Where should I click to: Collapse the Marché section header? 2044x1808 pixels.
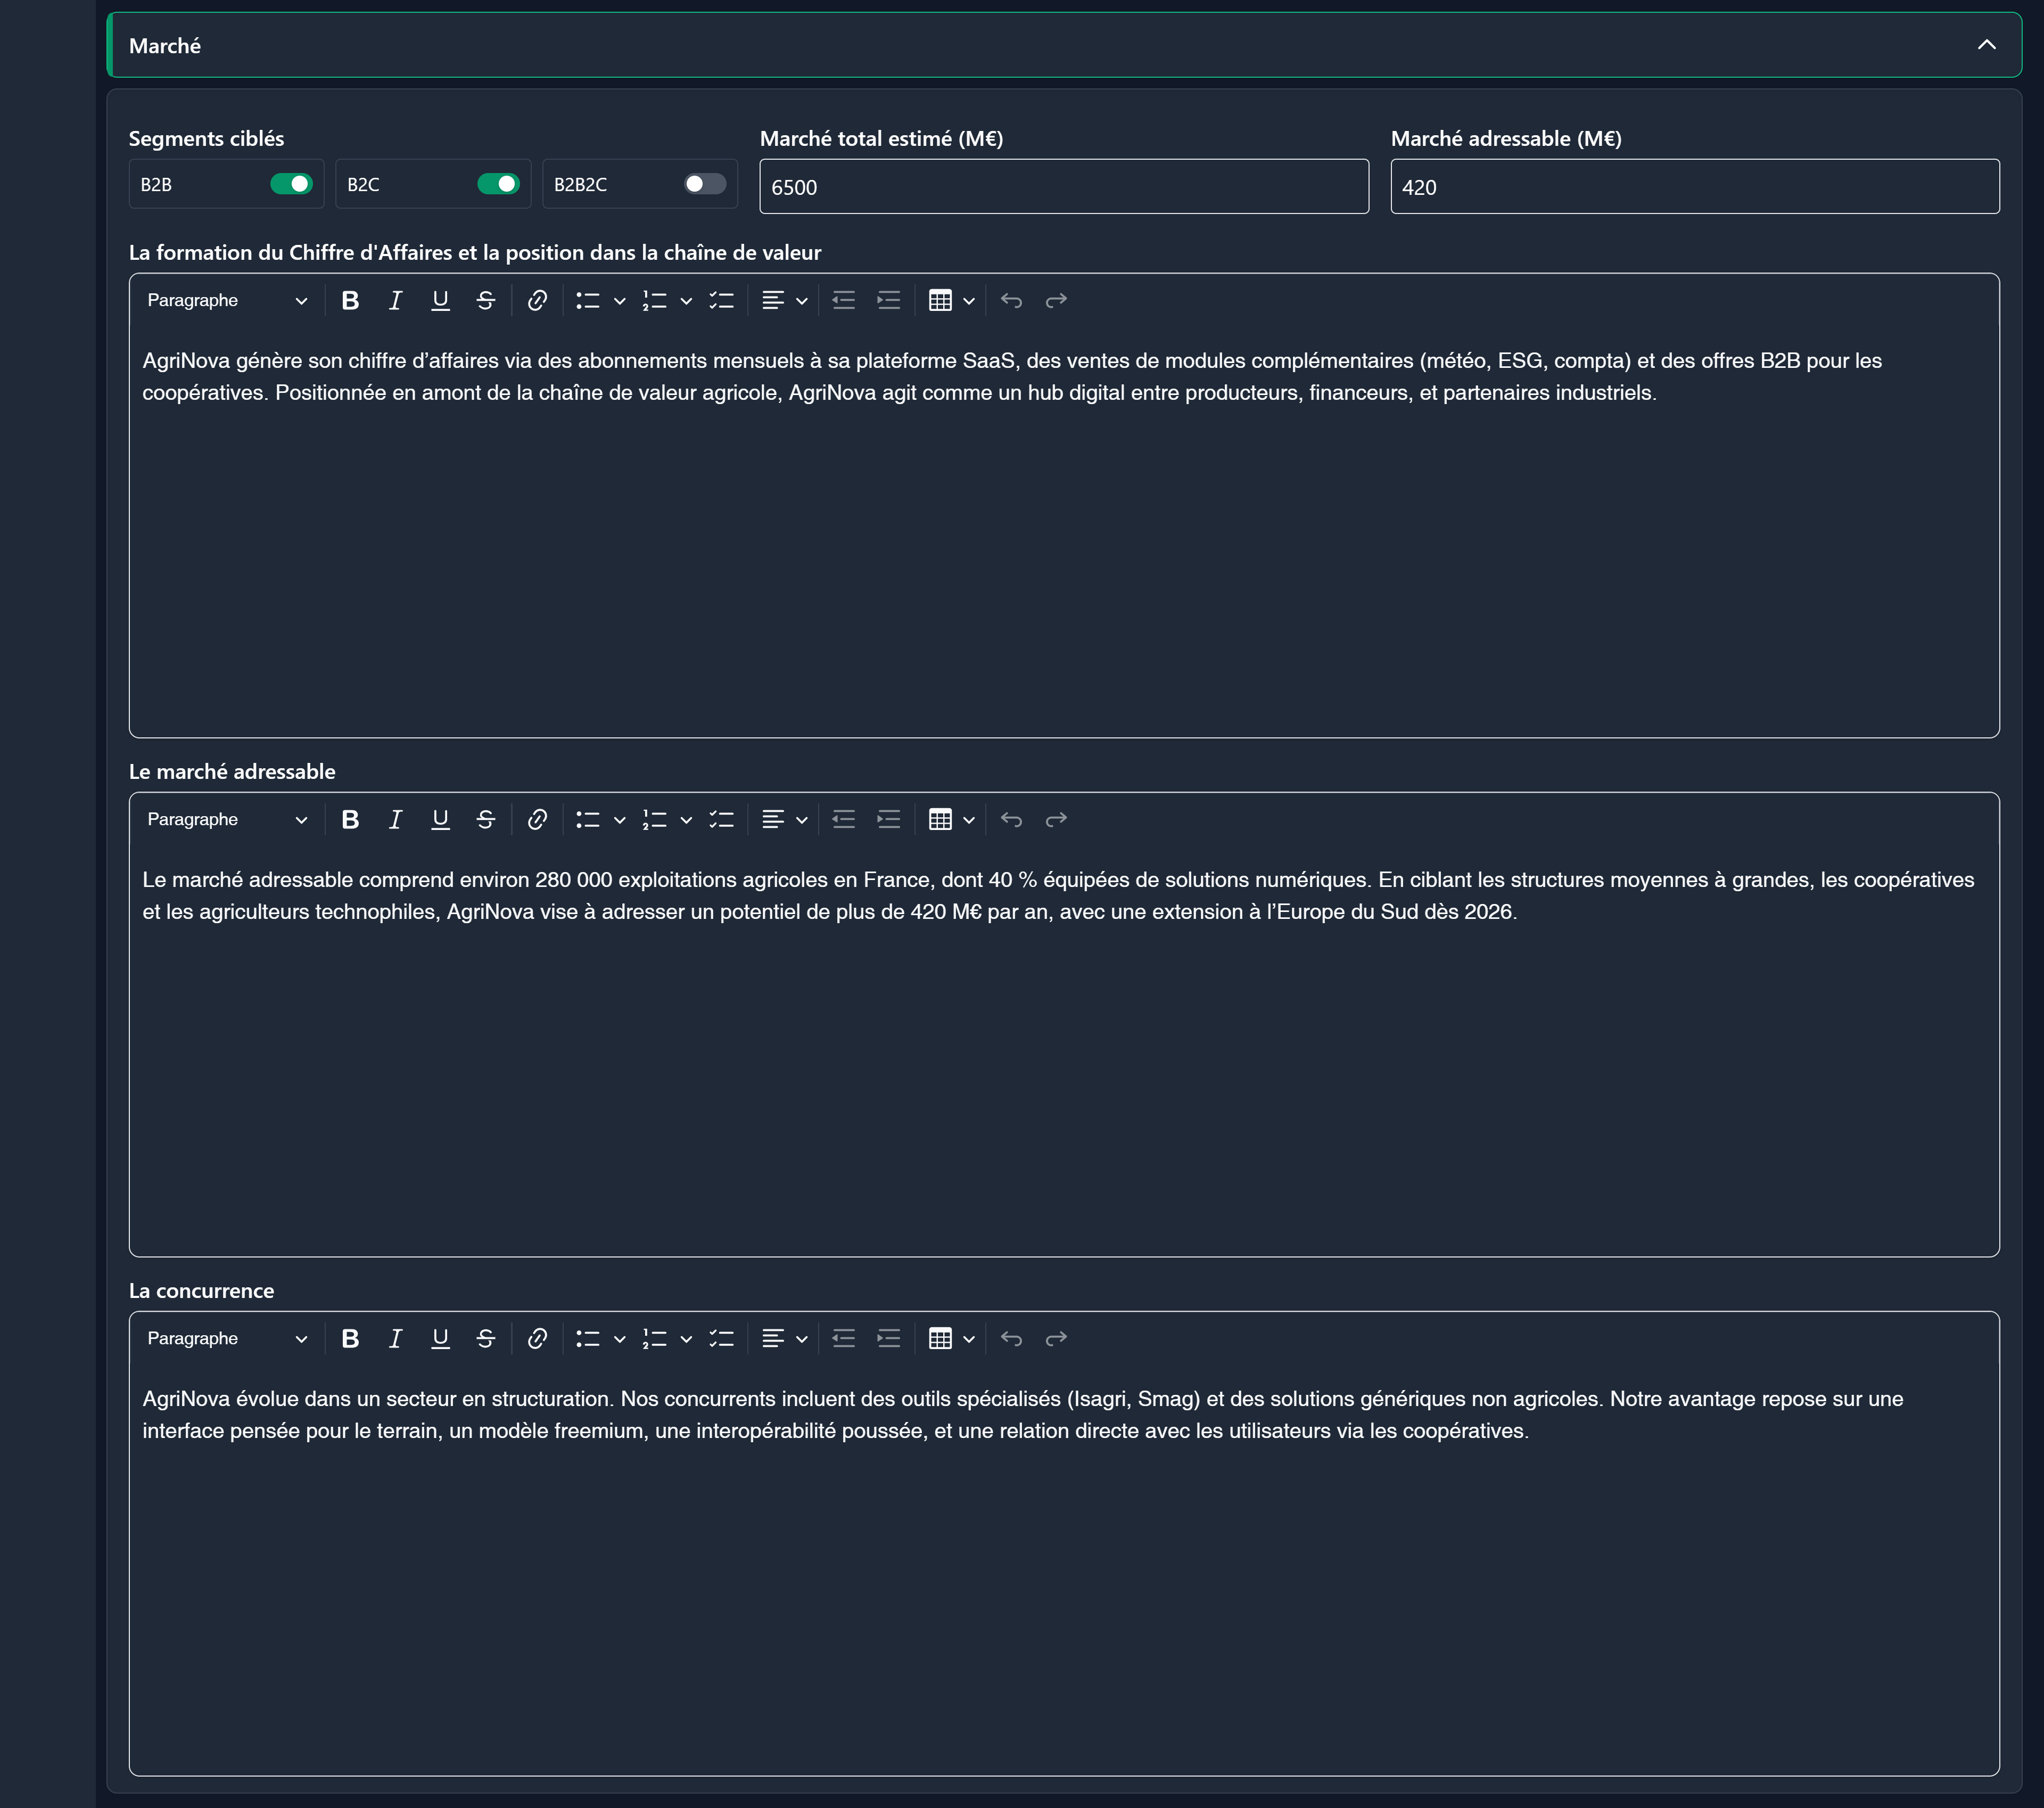[1986, 45]
